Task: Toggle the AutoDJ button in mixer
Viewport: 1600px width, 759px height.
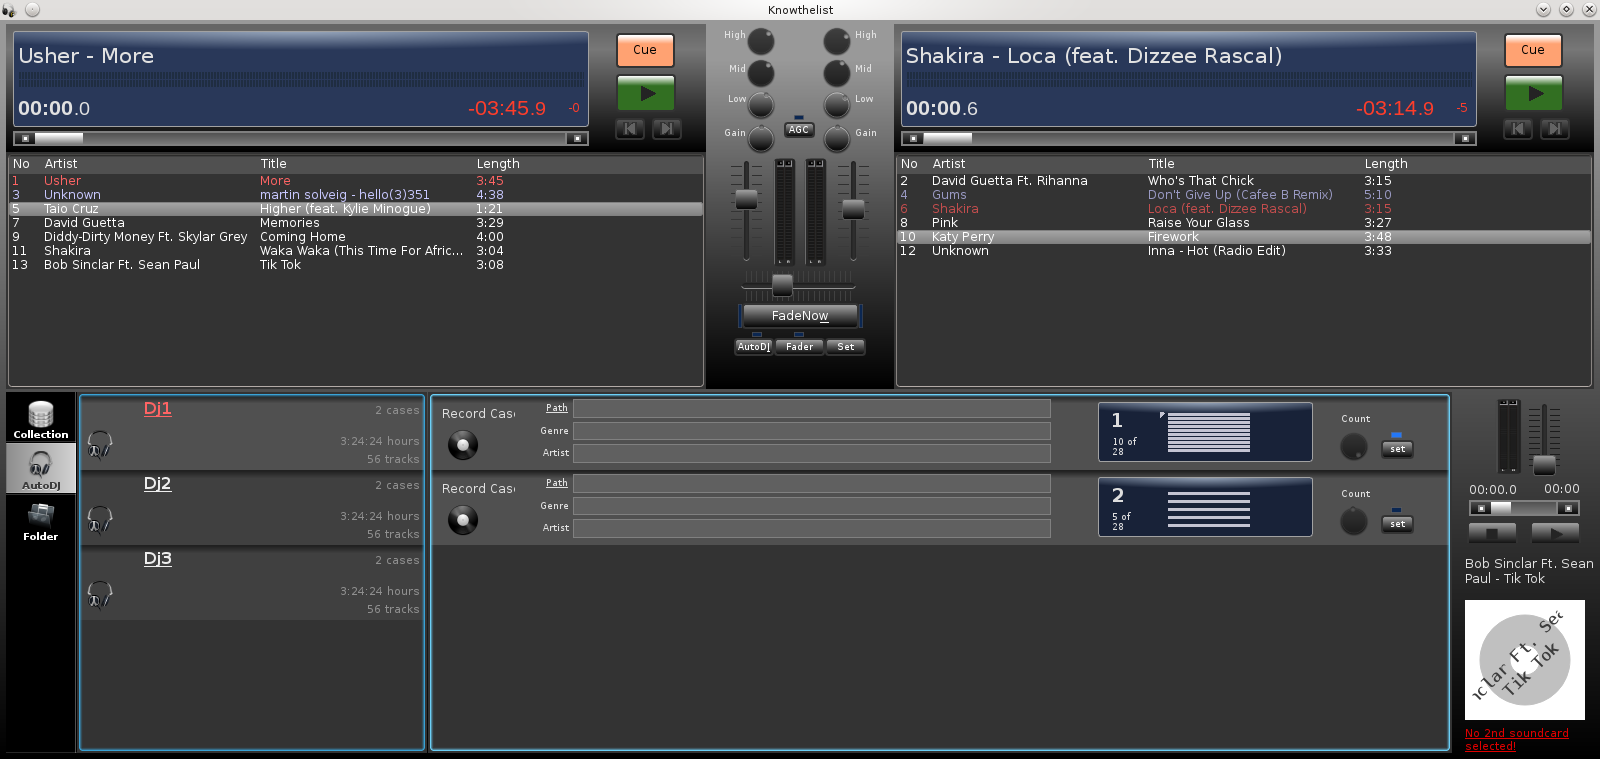Action: click(754, 347)
